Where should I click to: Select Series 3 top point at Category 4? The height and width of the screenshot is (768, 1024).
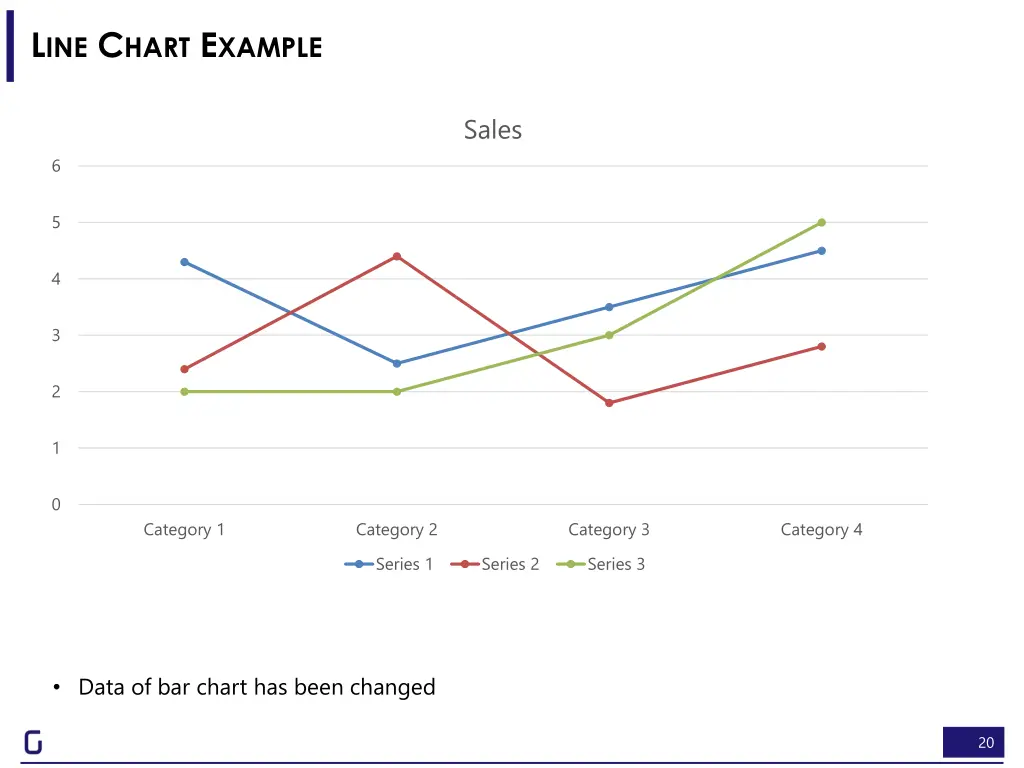point(822,223)
